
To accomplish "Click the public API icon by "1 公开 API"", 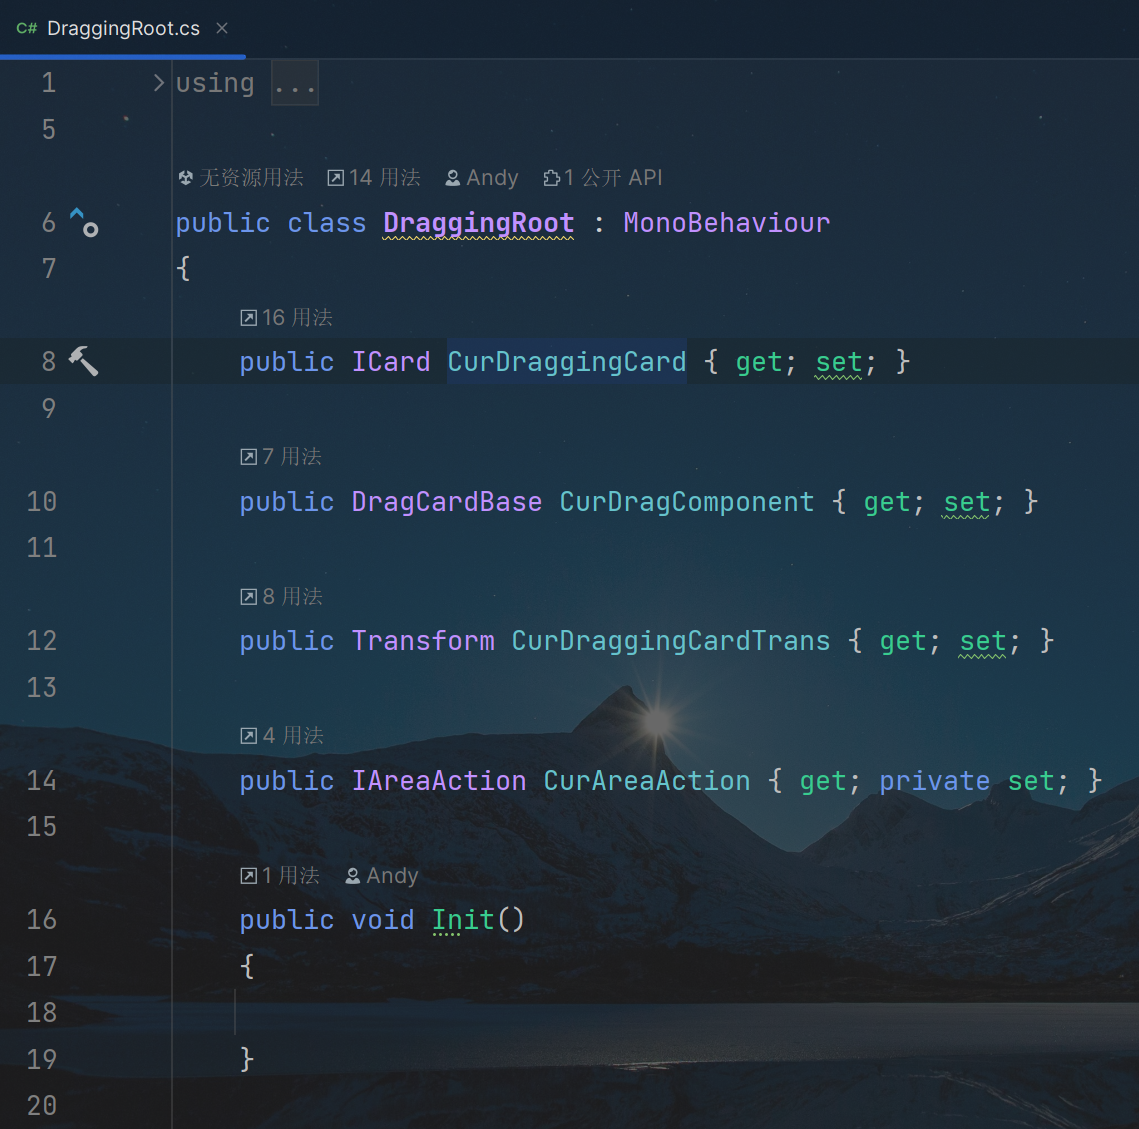I will 551,178.
